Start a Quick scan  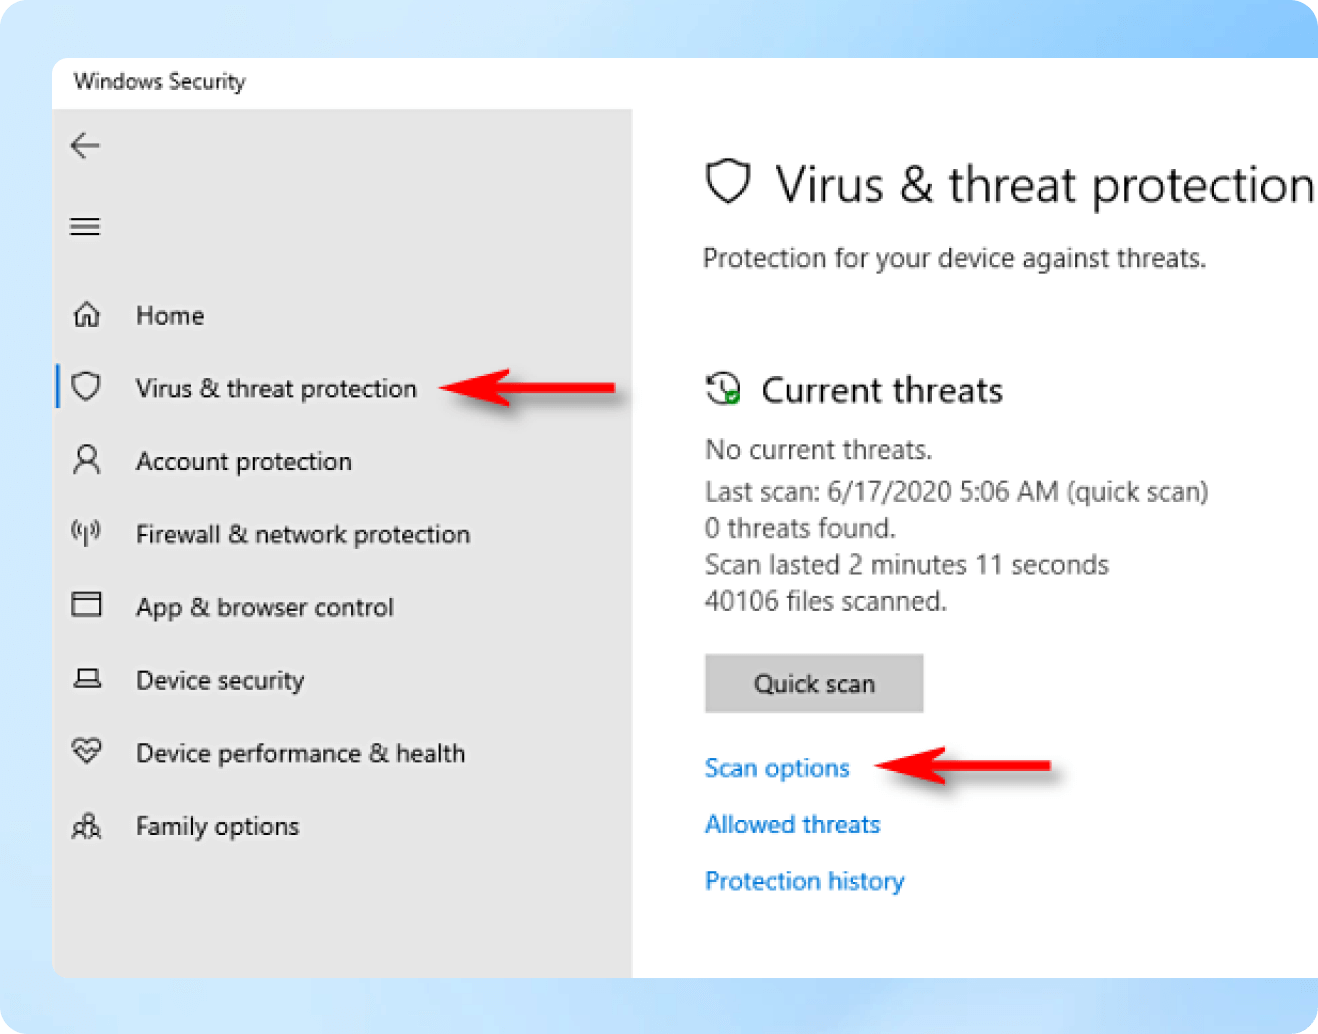[x=814, y=683]
